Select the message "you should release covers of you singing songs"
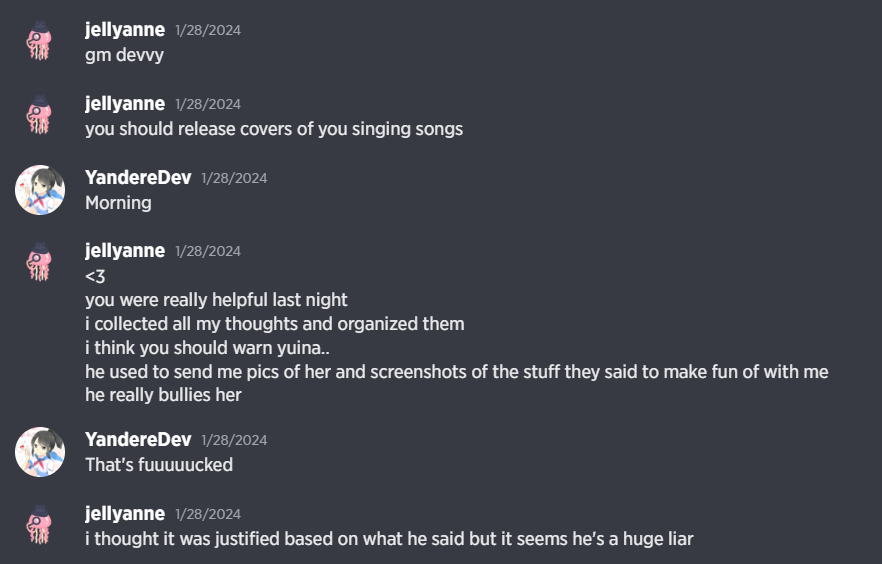The height and width of the screenshot is (564, 882). click(274, 129)
